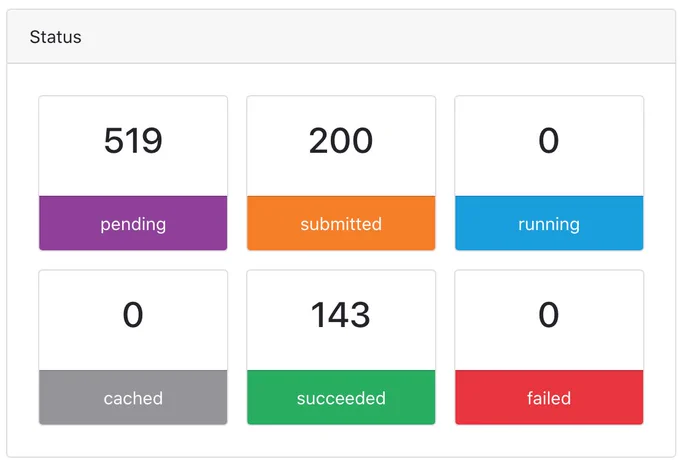680x470 pixels.
Task: Select the 0 failed count
Action: click(x=549, y=315)
